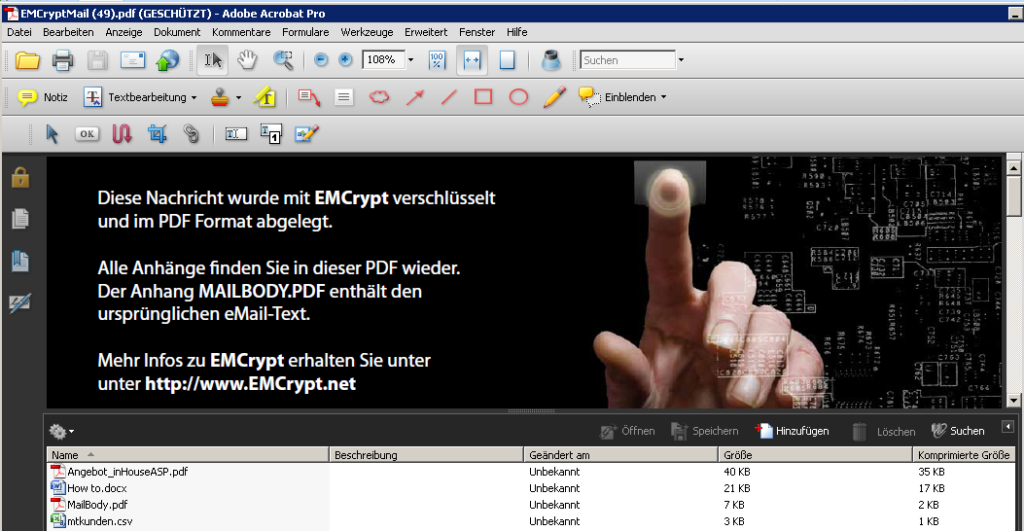
Task: Select the Link tool
Action: coord(191,134)
